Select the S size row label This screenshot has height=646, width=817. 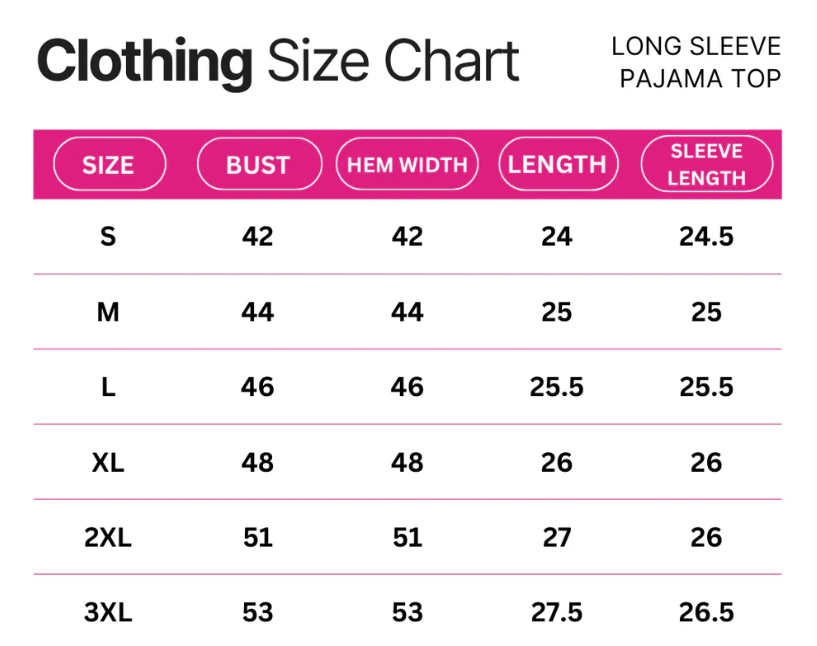(x=108, y=237)
